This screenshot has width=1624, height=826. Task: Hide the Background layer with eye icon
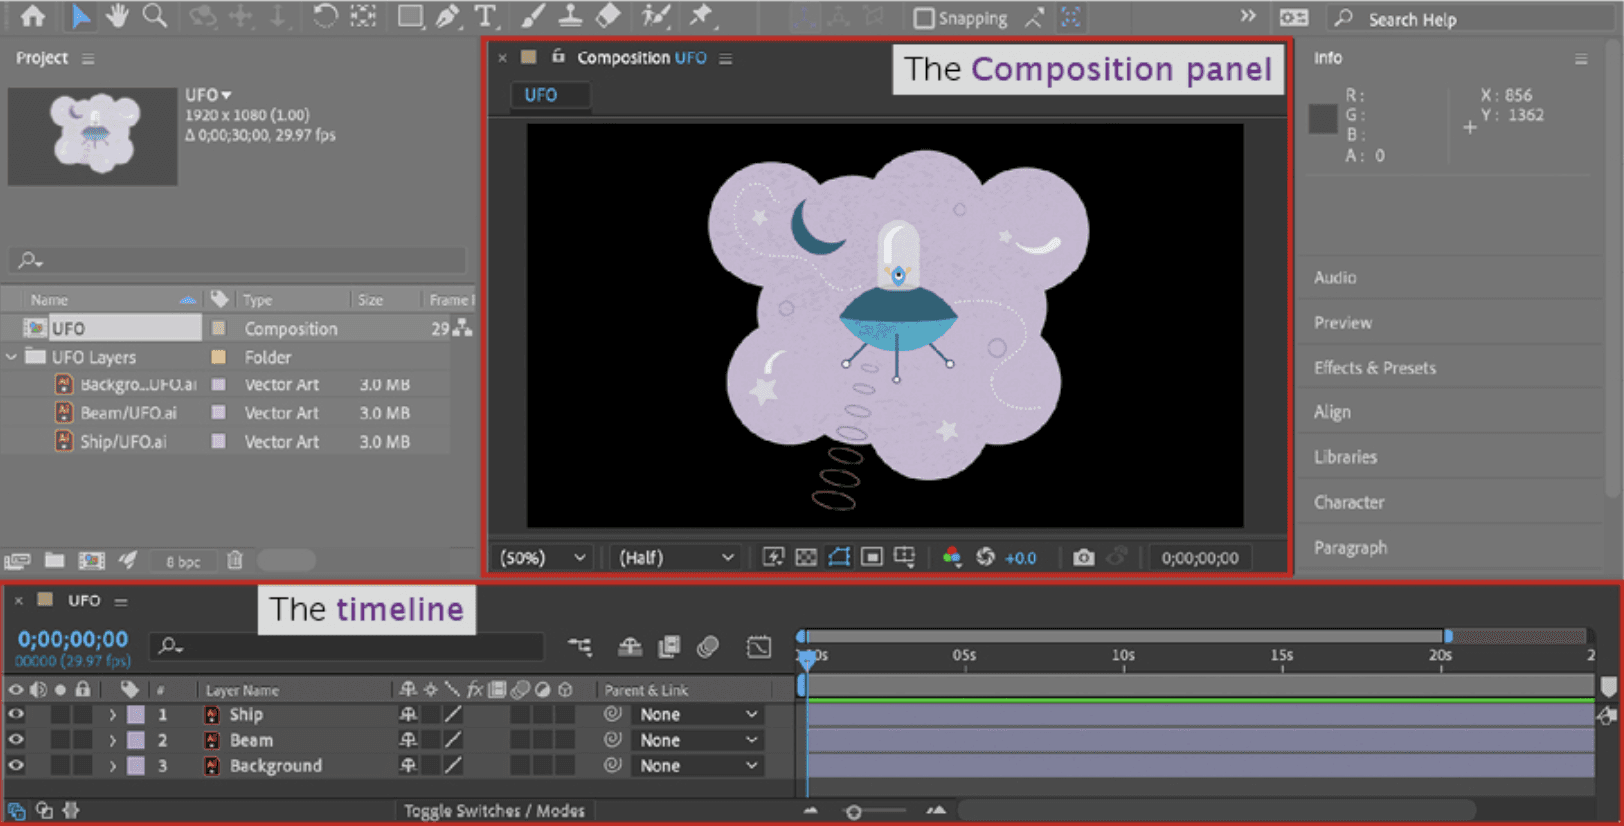click(16, 765)
